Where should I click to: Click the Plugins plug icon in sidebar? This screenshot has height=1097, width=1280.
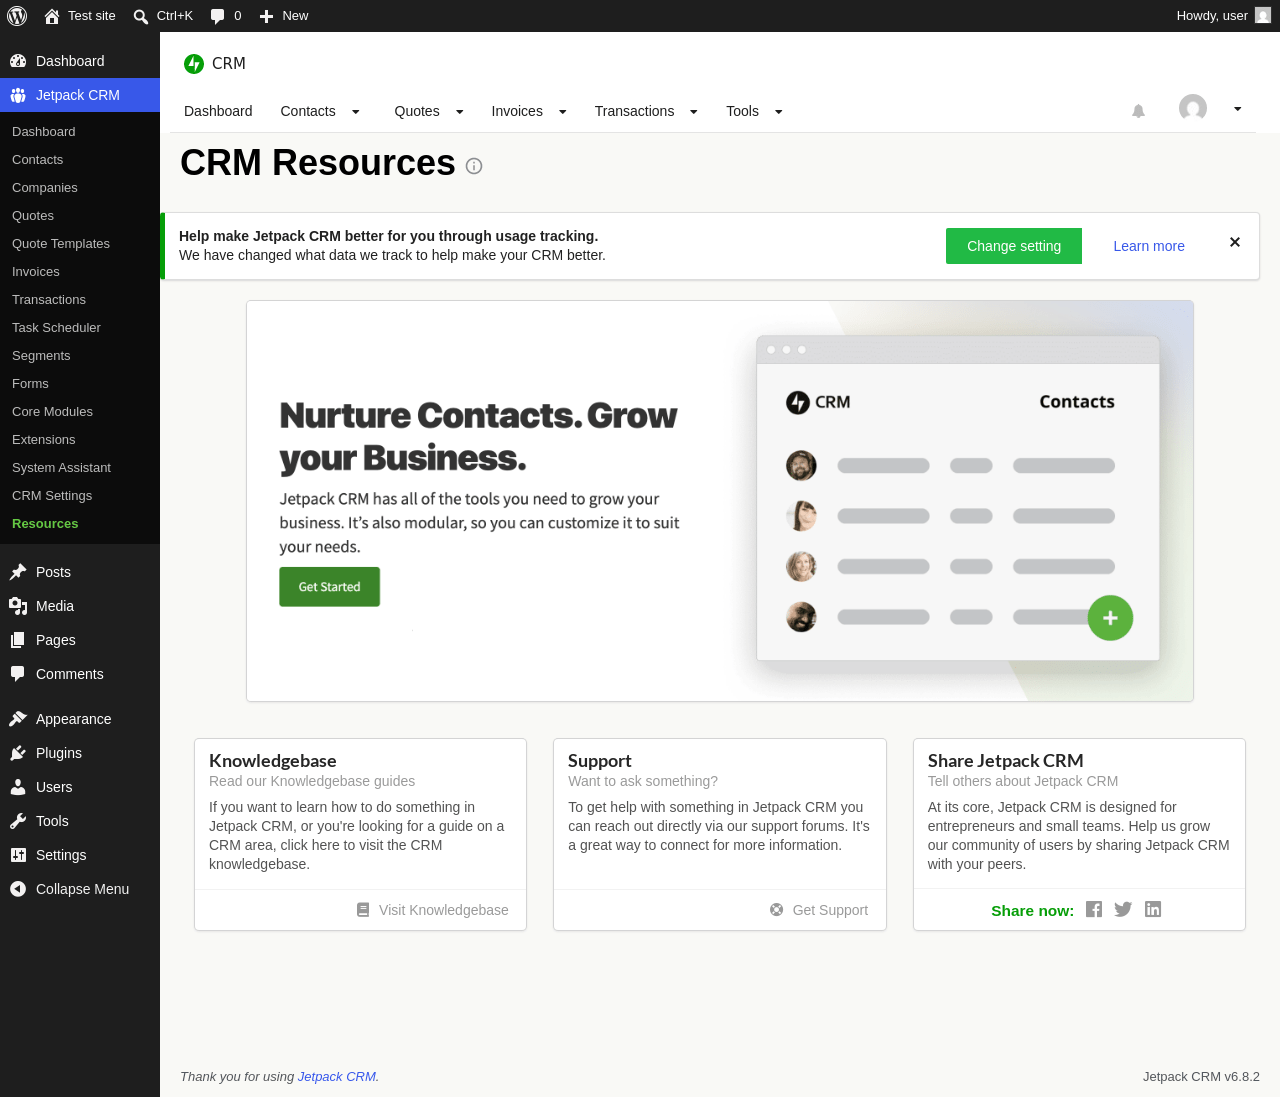click(18, 753)
